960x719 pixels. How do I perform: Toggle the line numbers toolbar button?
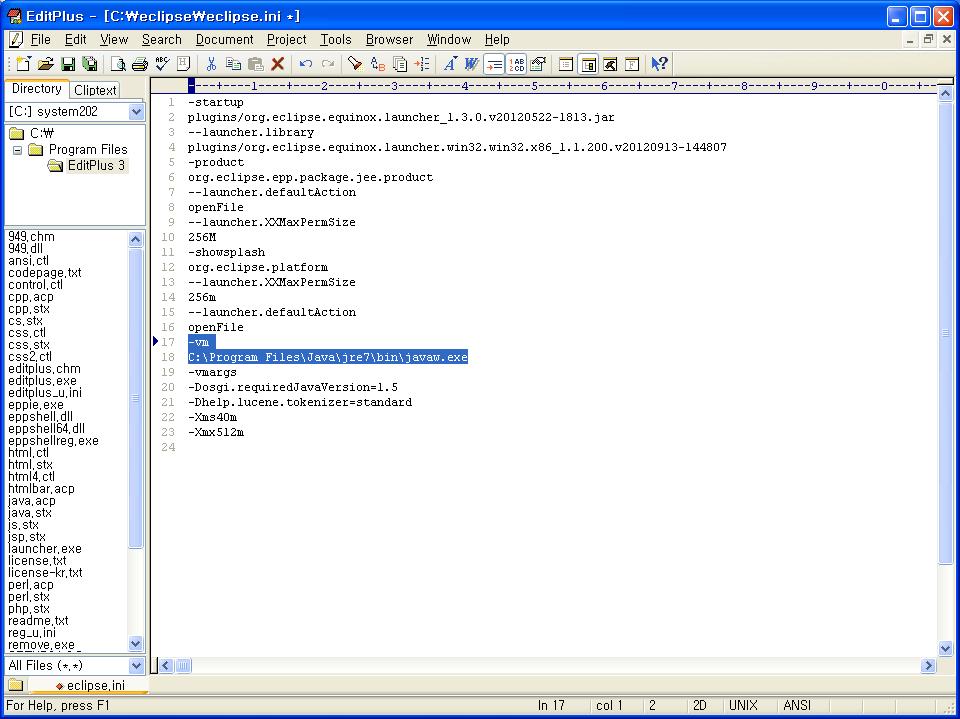click(516, 64)
